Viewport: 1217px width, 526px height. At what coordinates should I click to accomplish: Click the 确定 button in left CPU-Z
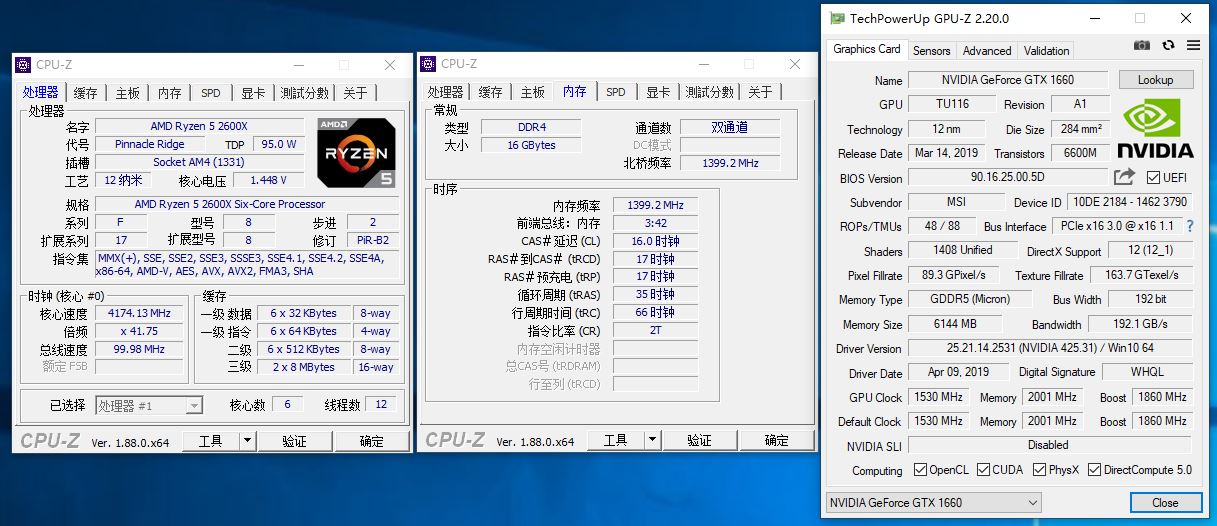371,440
